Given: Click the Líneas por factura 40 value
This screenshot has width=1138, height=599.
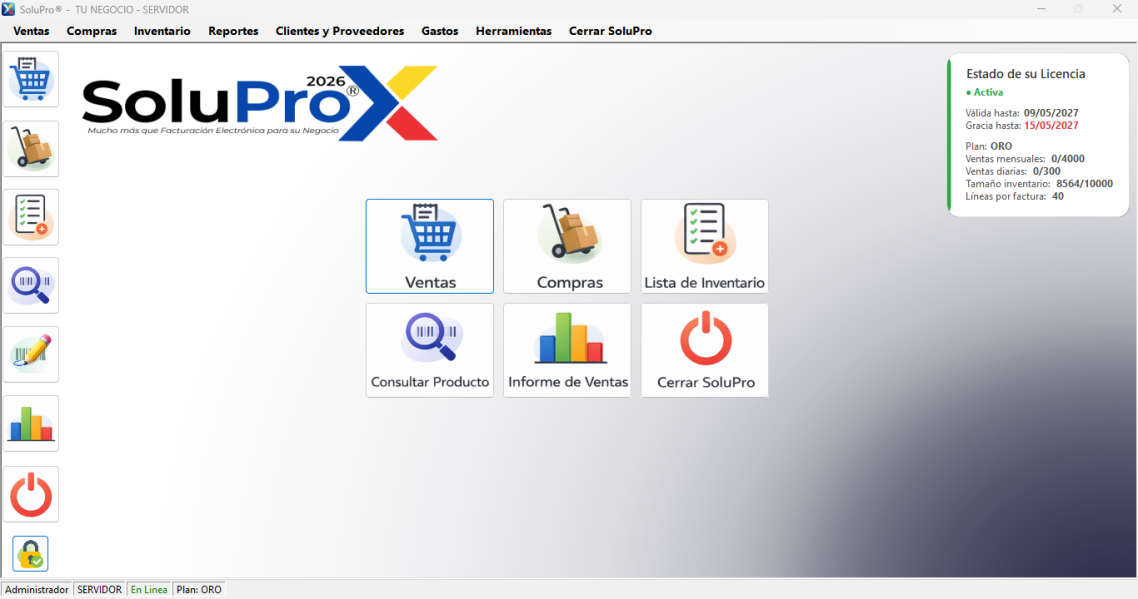Looking at the screenshot, I should coord(1057,196).
